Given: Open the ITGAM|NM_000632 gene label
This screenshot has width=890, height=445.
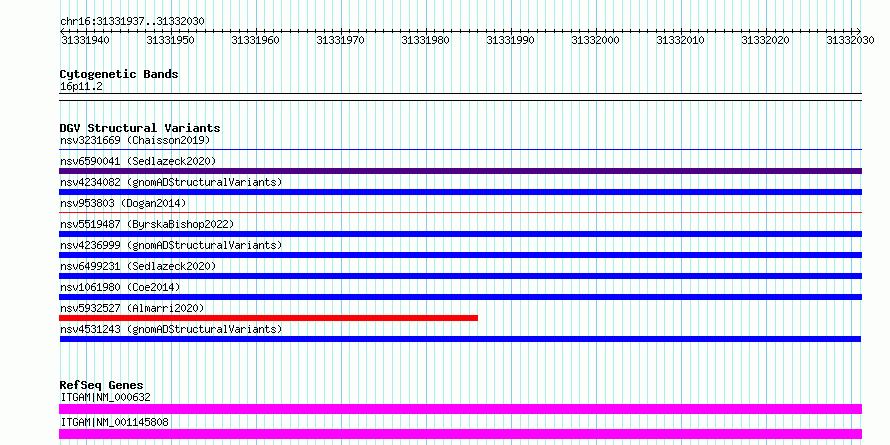Looking at the screenshot, I should pos(106,397).
